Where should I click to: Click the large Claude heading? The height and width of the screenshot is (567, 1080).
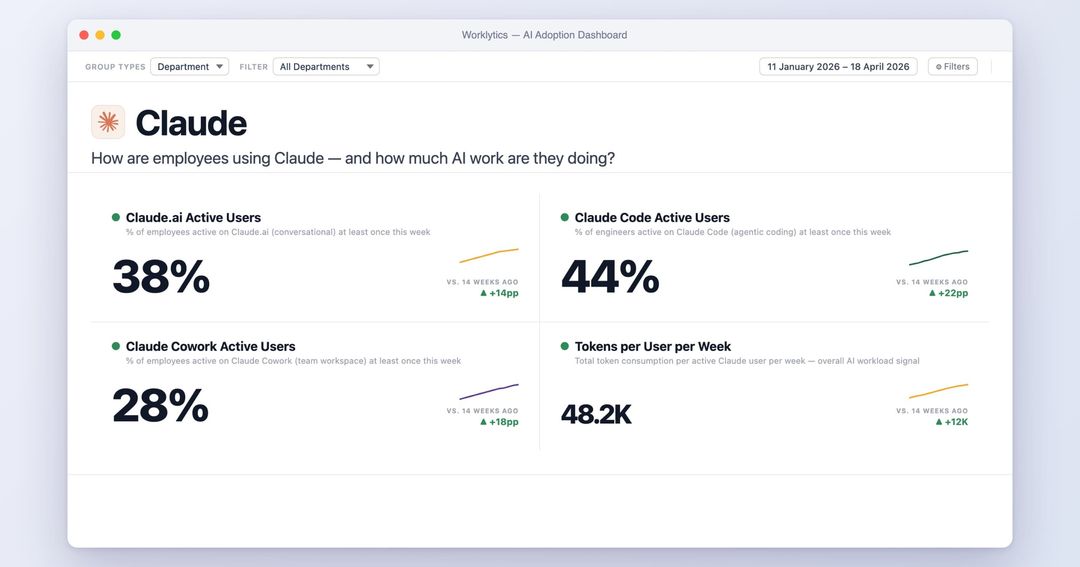[191, 123]
